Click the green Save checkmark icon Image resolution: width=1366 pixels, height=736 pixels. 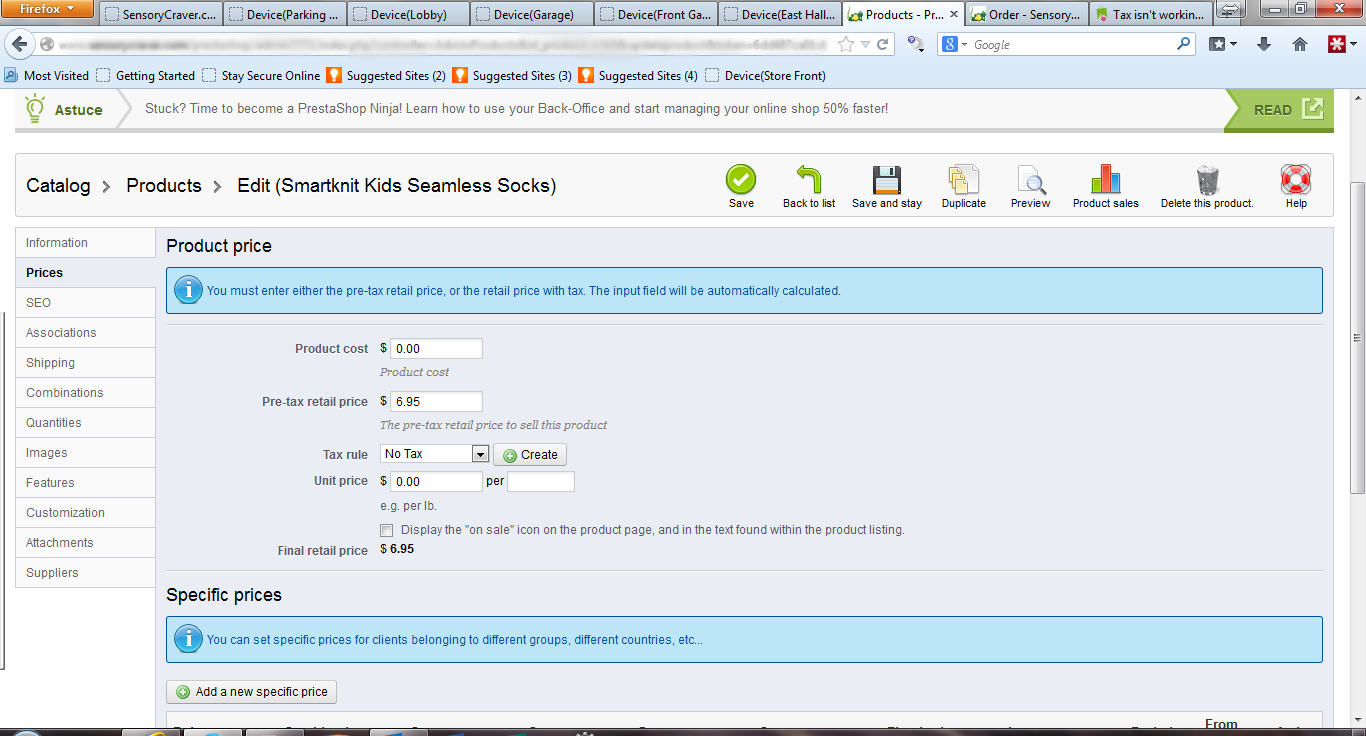pyautogui.click(x=741, y=180)
